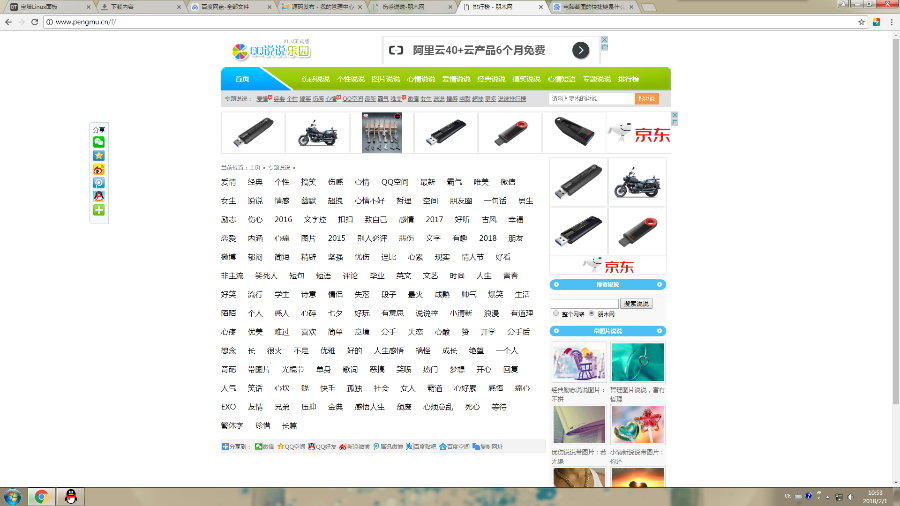This screenshot has height=506, width=900.
Task: Bookmark this page with the star icon
Action: 862,22
